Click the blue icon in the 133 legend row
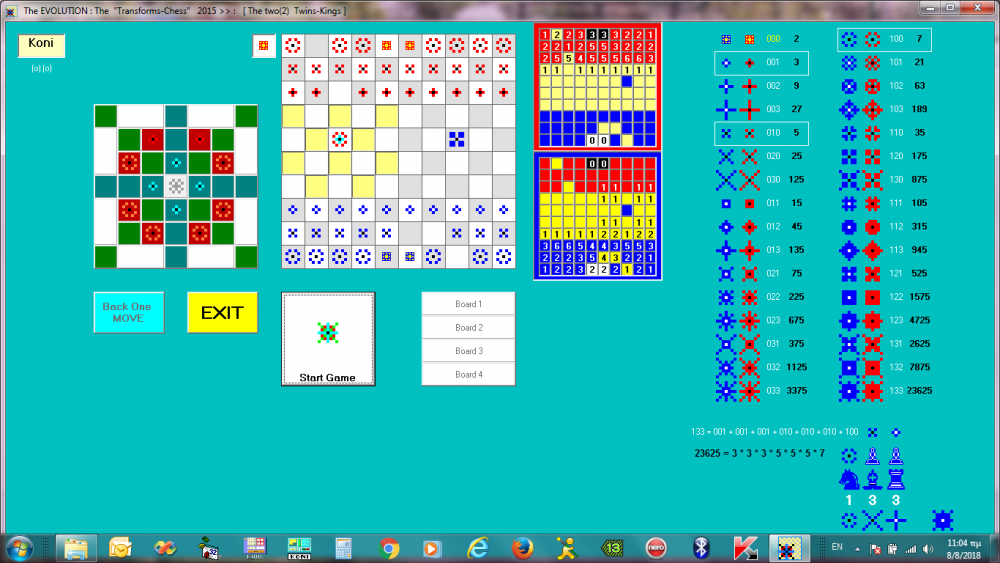Viewport: 1000px width, 563px height. point(849,391)
